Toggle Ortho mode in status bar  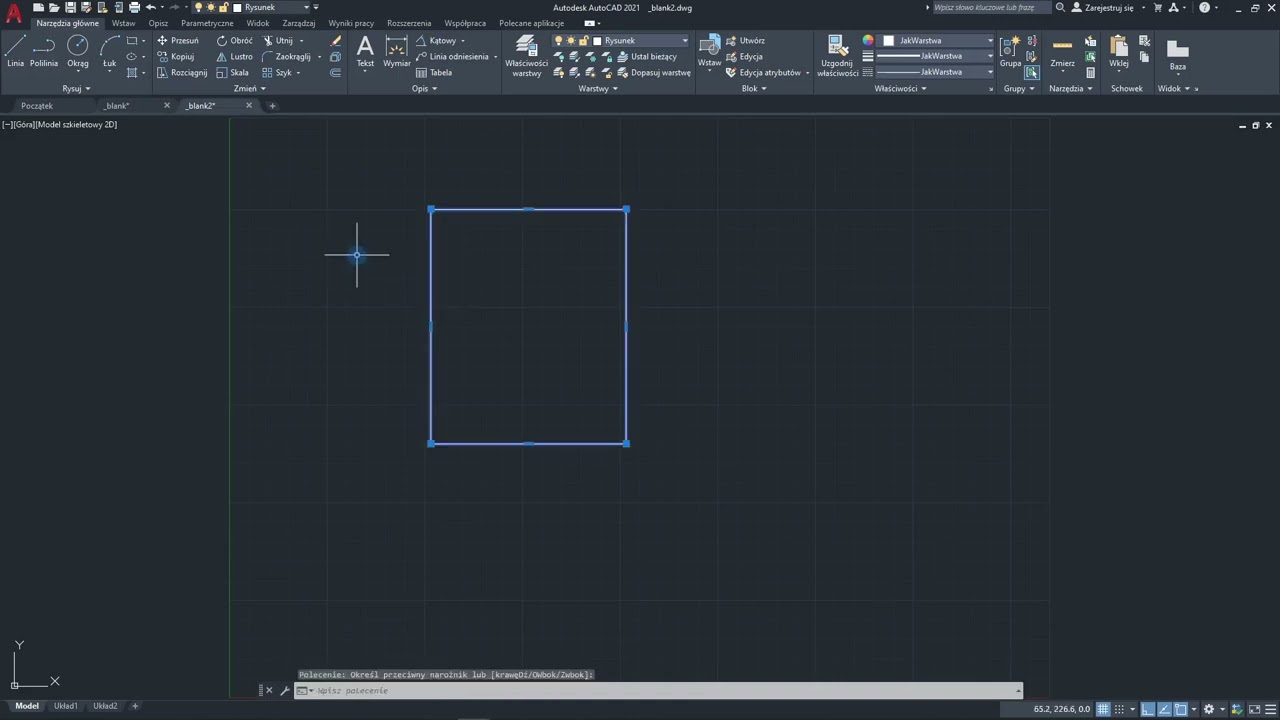pos(1148,709)
